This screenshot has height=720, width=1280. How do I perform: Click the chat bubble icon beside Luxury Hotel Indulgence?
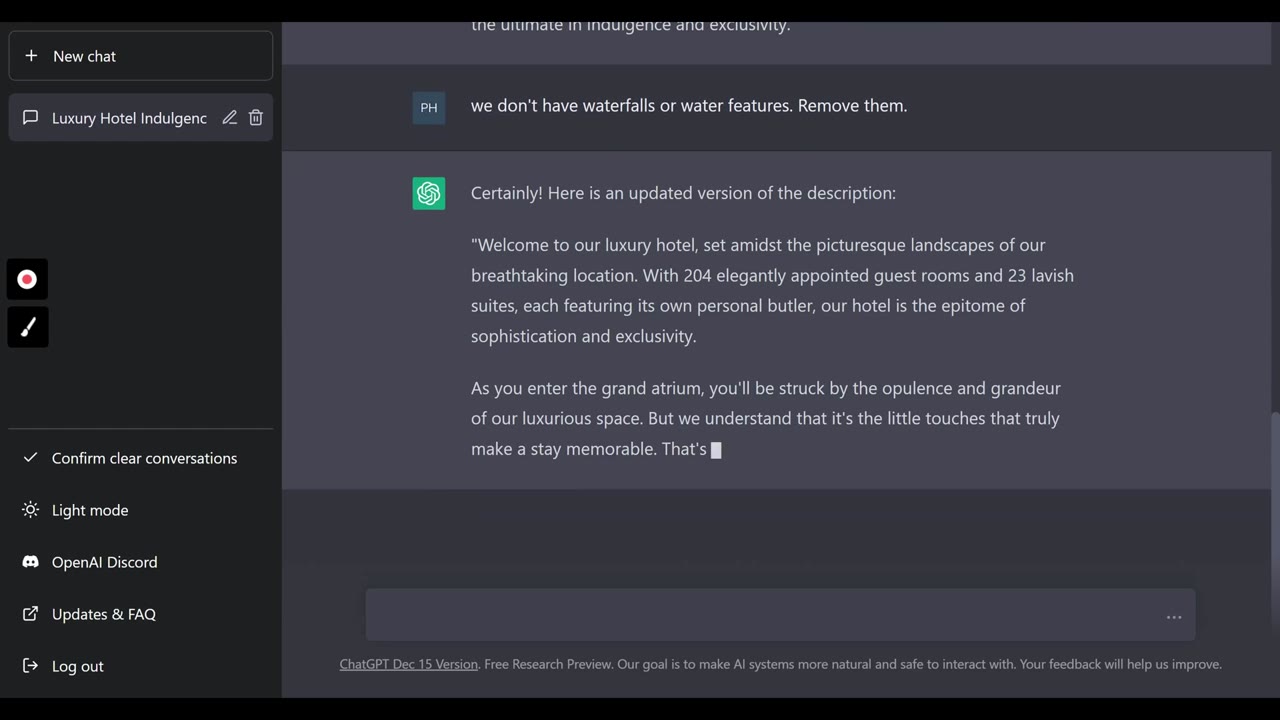pos(30,117)
